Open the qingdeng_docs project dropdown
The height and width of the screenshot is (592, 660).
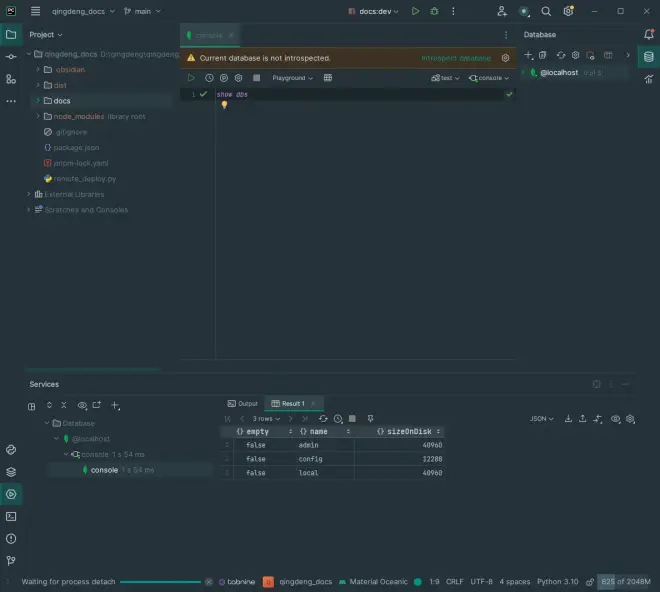coord(83,11)
